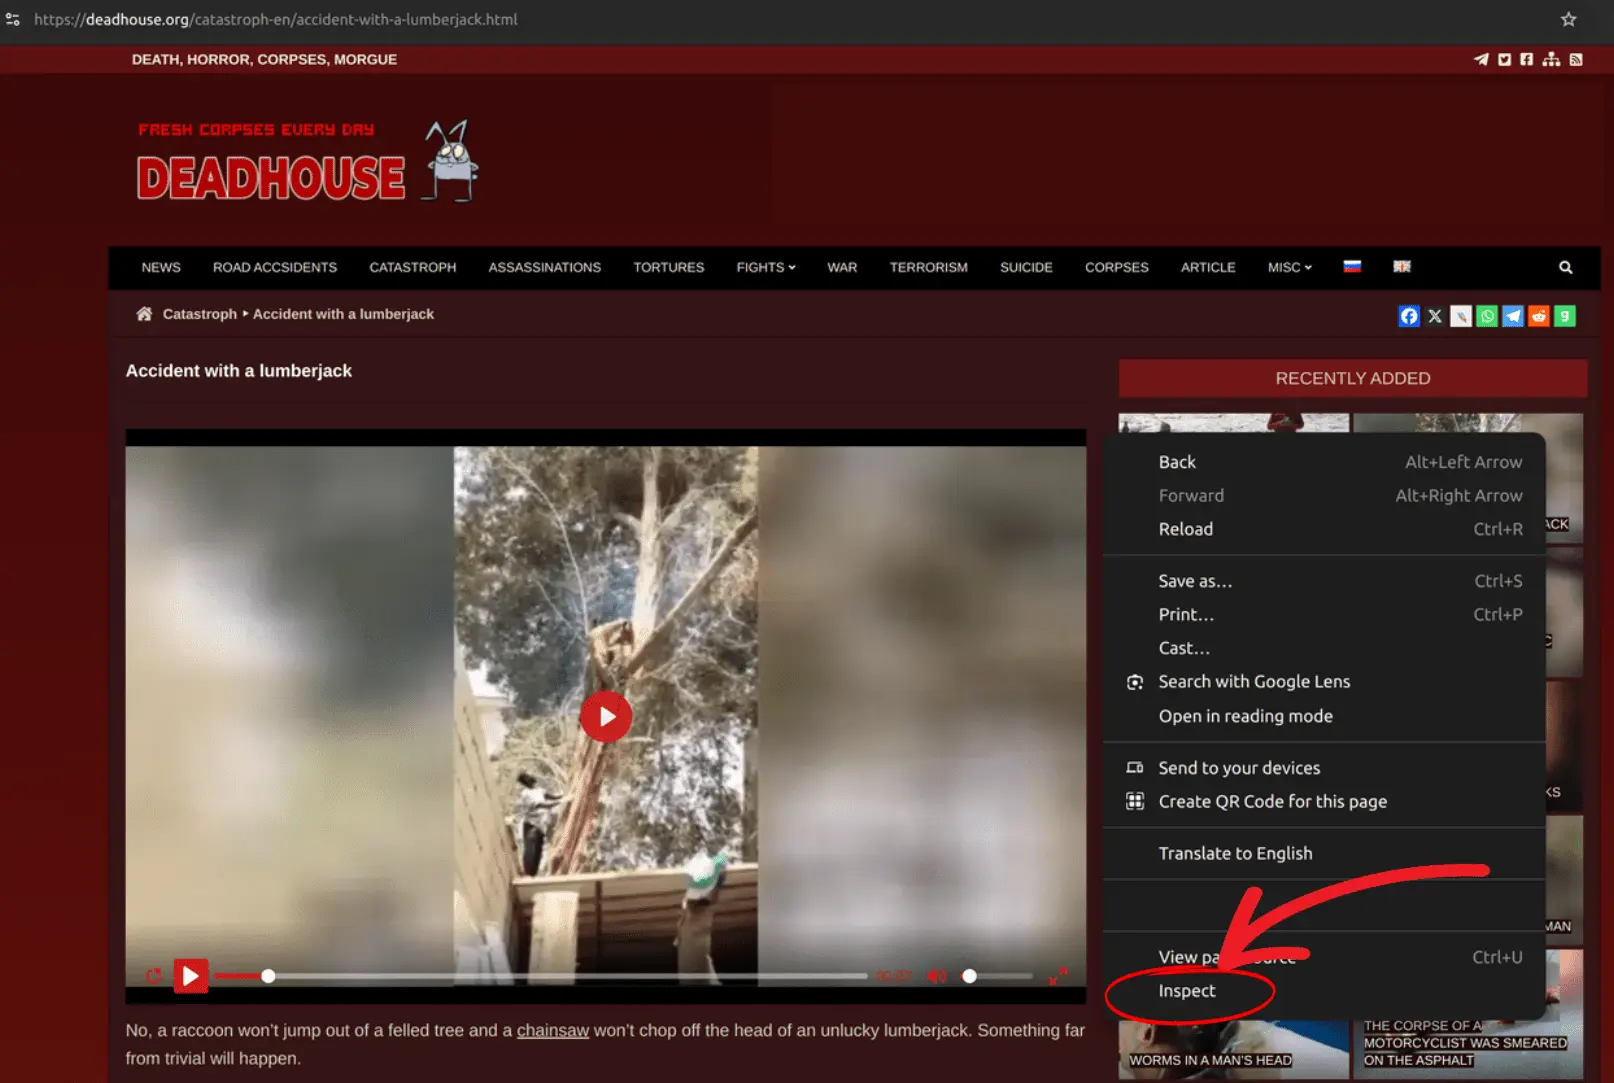The image size is (1614, 1083).
Task: Open the sitemap icon in the top strip
Action: tap(1551, 60)
